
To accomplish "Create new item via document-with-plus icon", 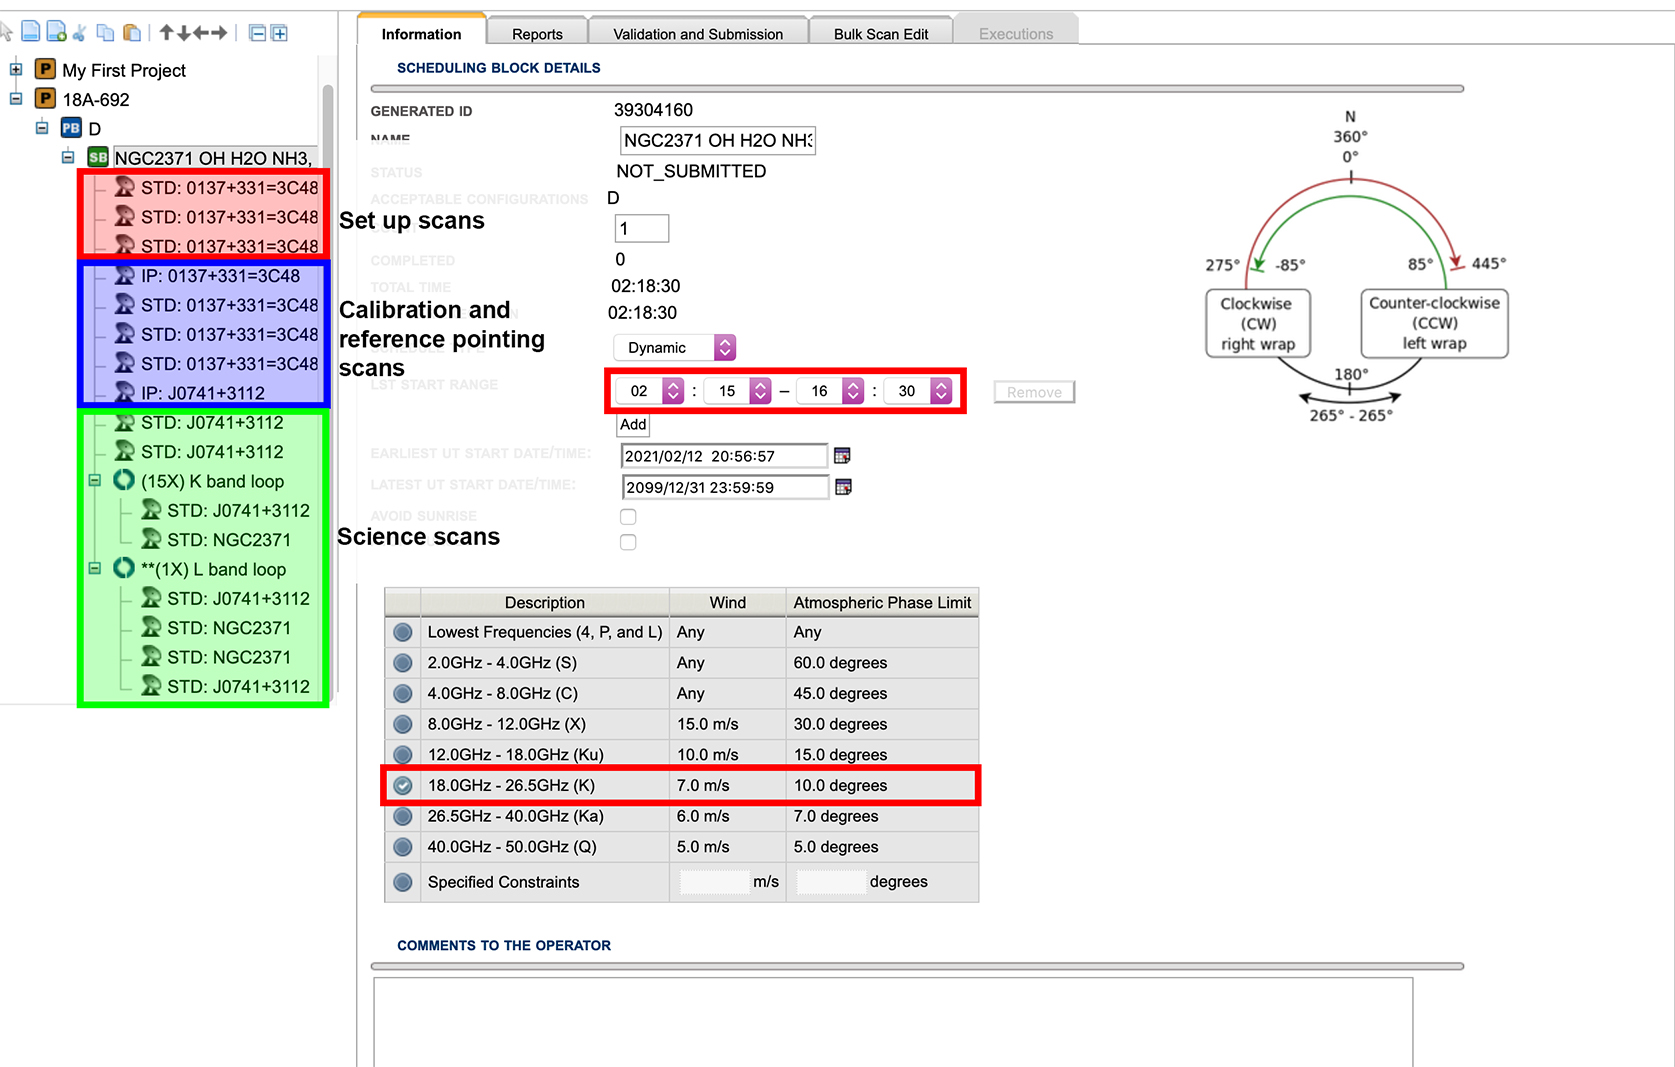I will tap(56, 31).
